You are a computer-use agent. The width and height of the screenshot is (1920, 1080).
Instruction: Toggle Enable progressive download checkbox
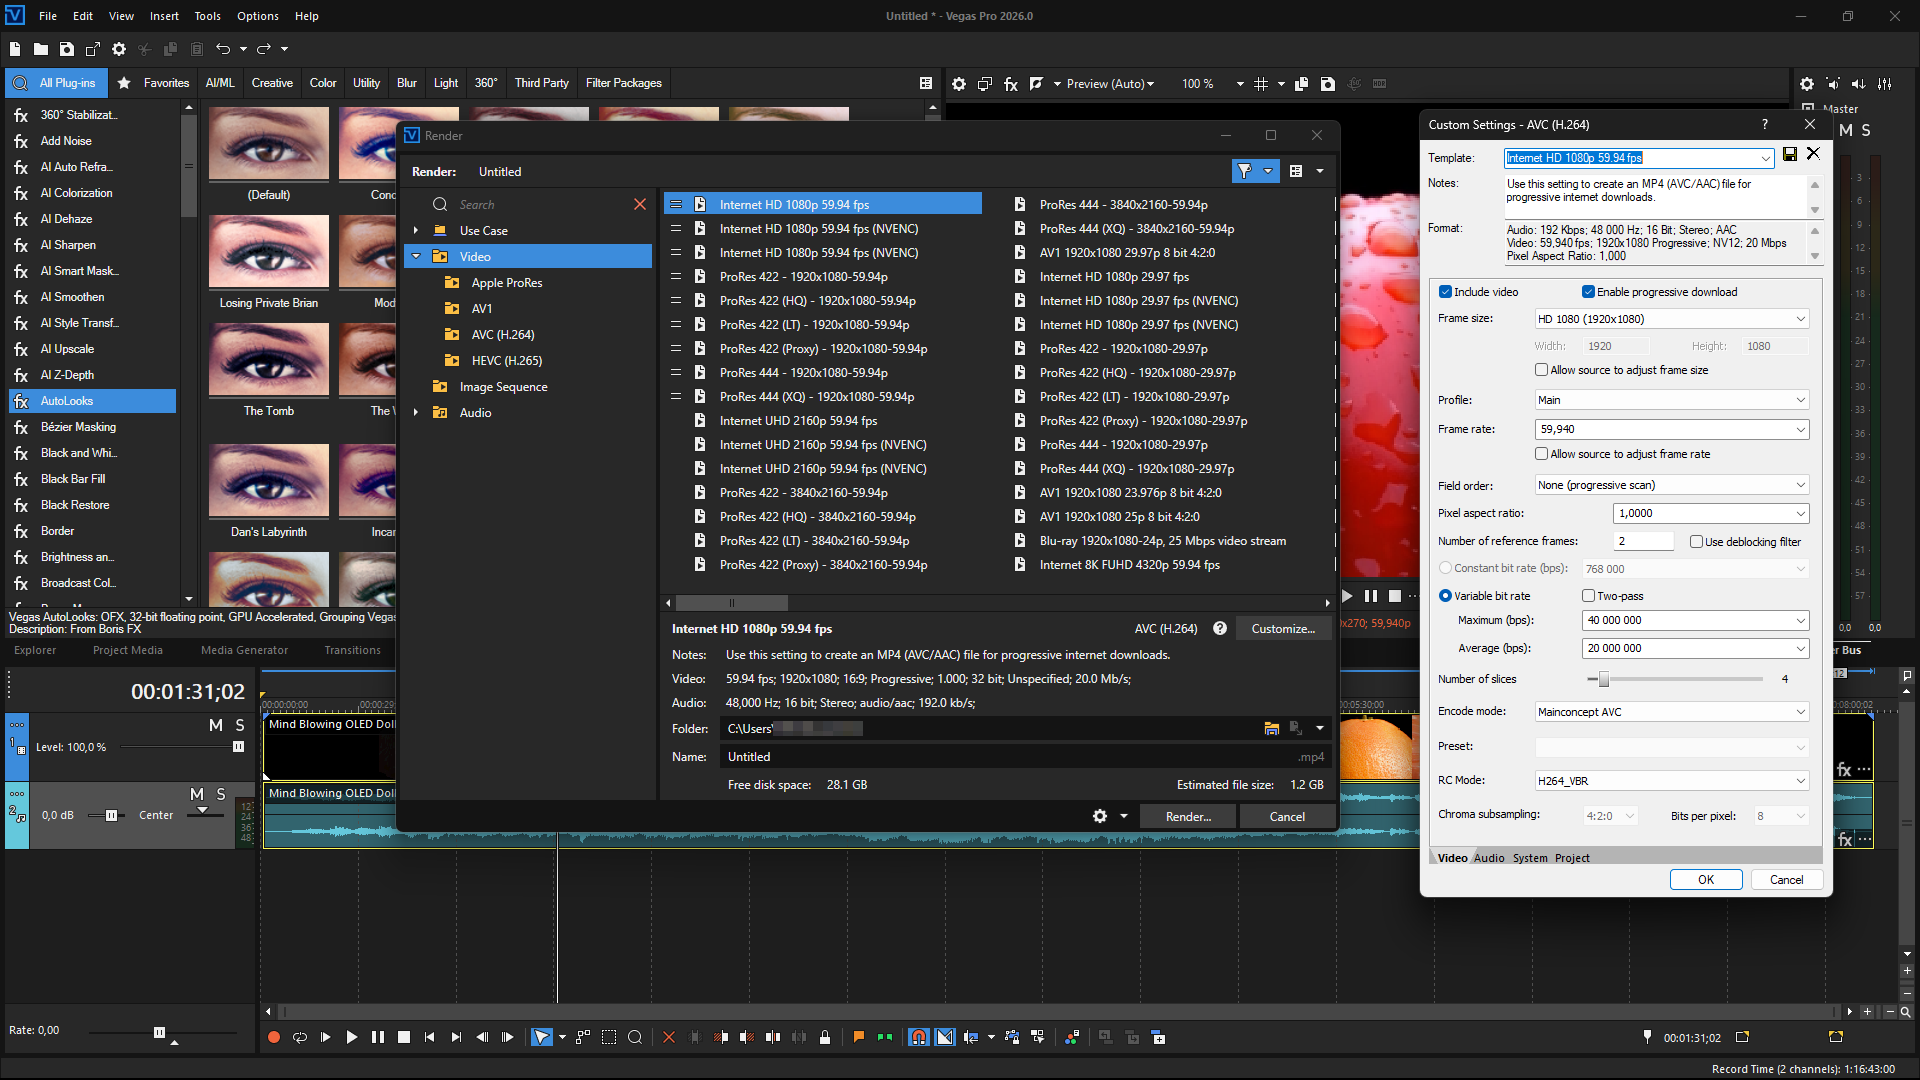click(x=1588, y=292)
